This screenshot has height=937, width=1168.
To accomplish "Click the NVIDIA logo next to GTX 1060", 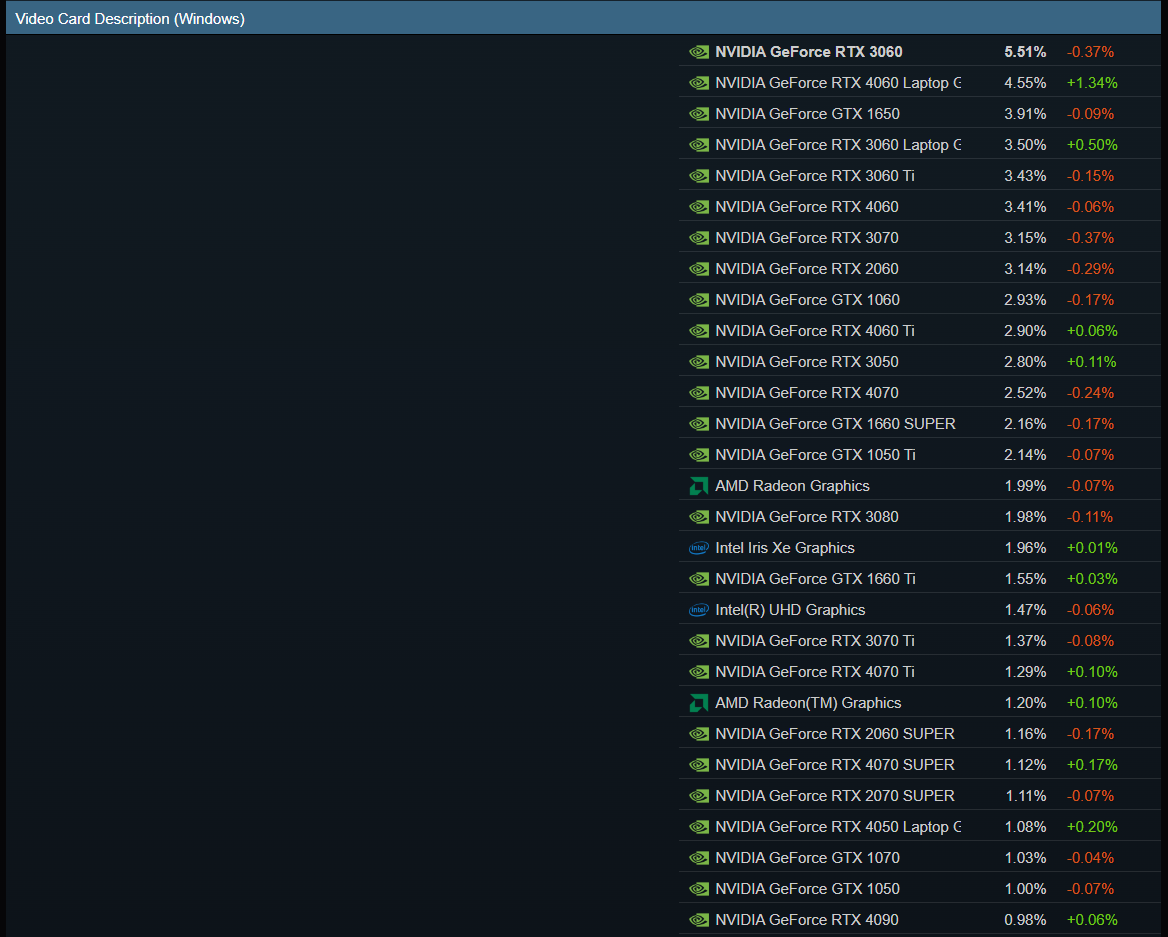I will [x=699, y=300].
